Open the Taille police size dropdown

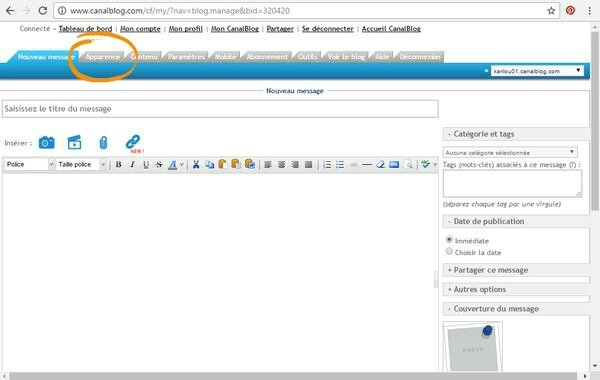pos(82,165)
